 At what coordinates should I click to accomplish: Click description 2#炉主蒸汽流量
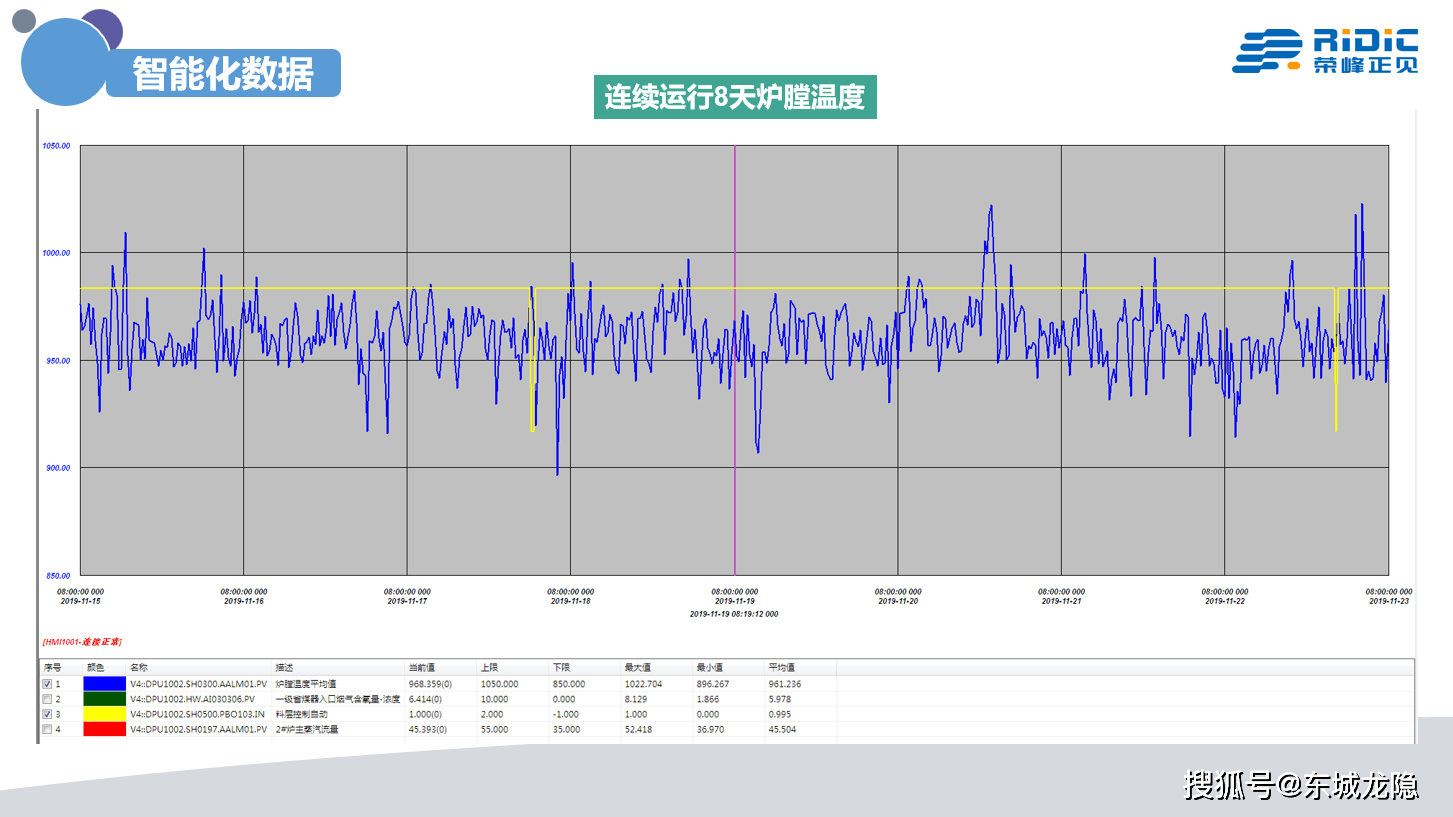coord(307,729)
